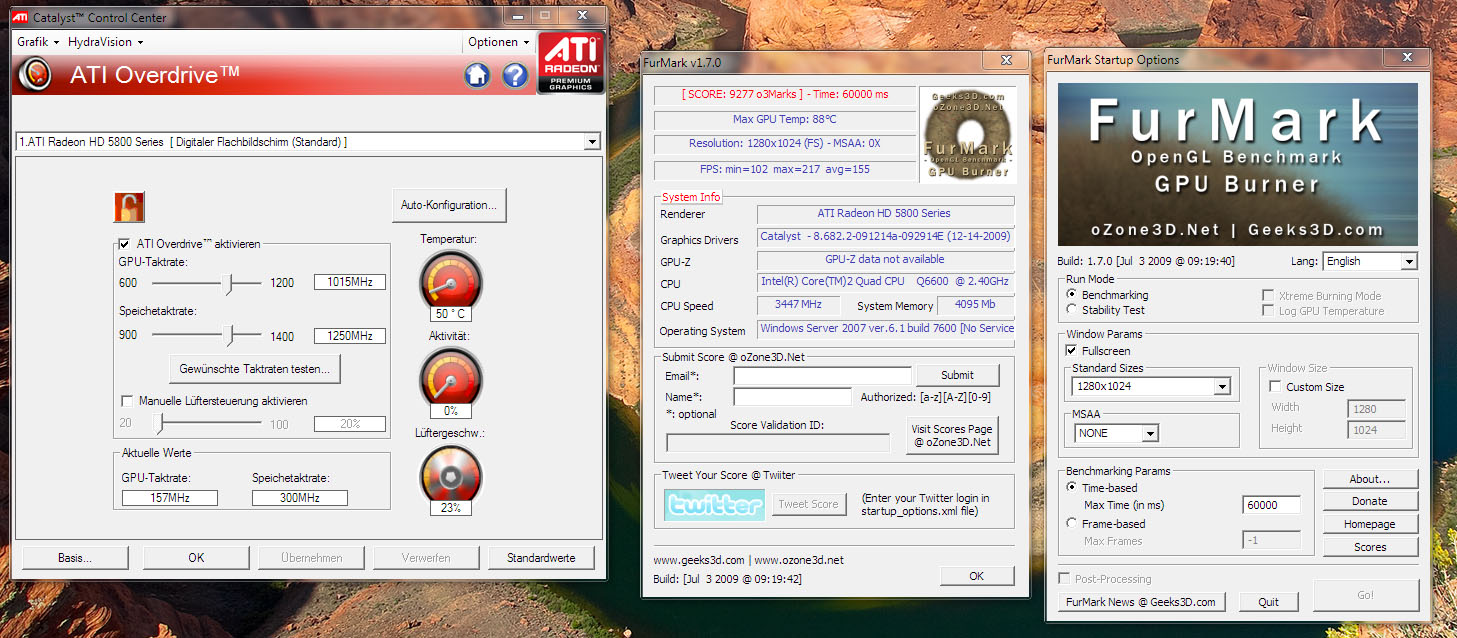The image size is (1457, 638).
Task: Uncheck ATI Overdrive aktivieren
Action: 124,243
